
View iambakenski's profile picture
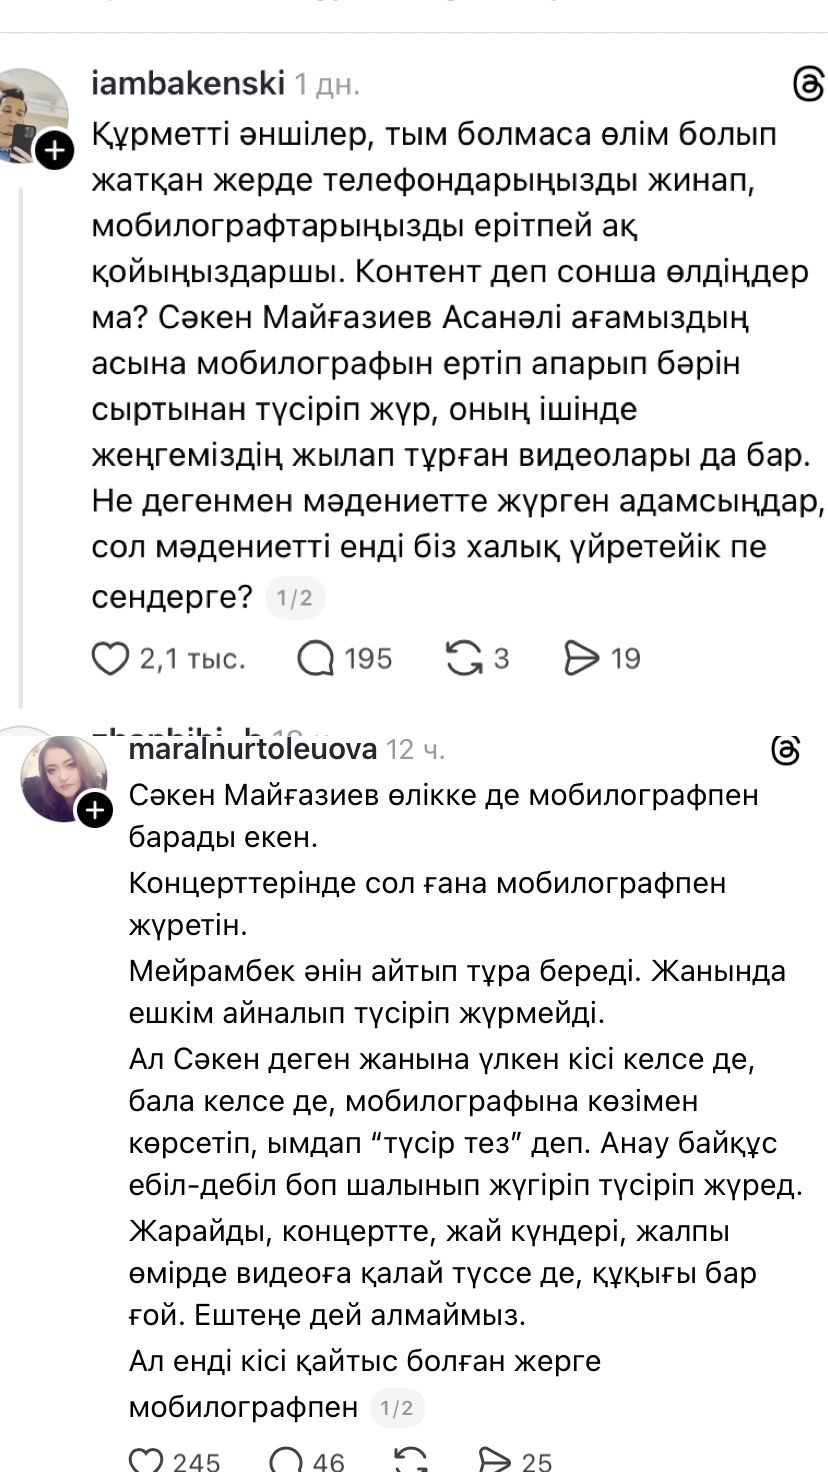pyautogui.click(x=30, y=112)
